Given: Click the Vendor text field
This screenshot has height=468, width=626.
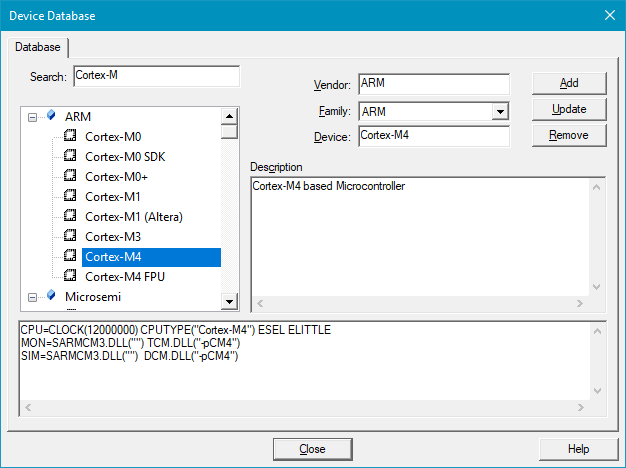Looking at the screenshot, I should pos(434,84).
